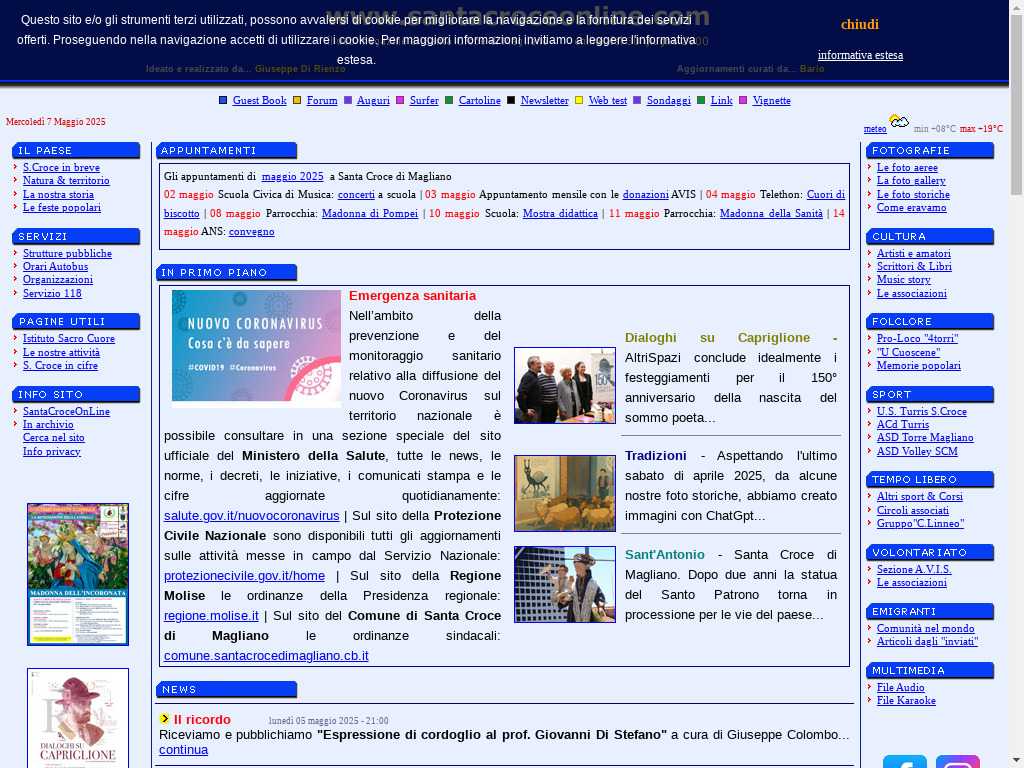Open Cerca nel sito search page
1024x768 pixels.
pyautogui.click(x=54, y=438)
